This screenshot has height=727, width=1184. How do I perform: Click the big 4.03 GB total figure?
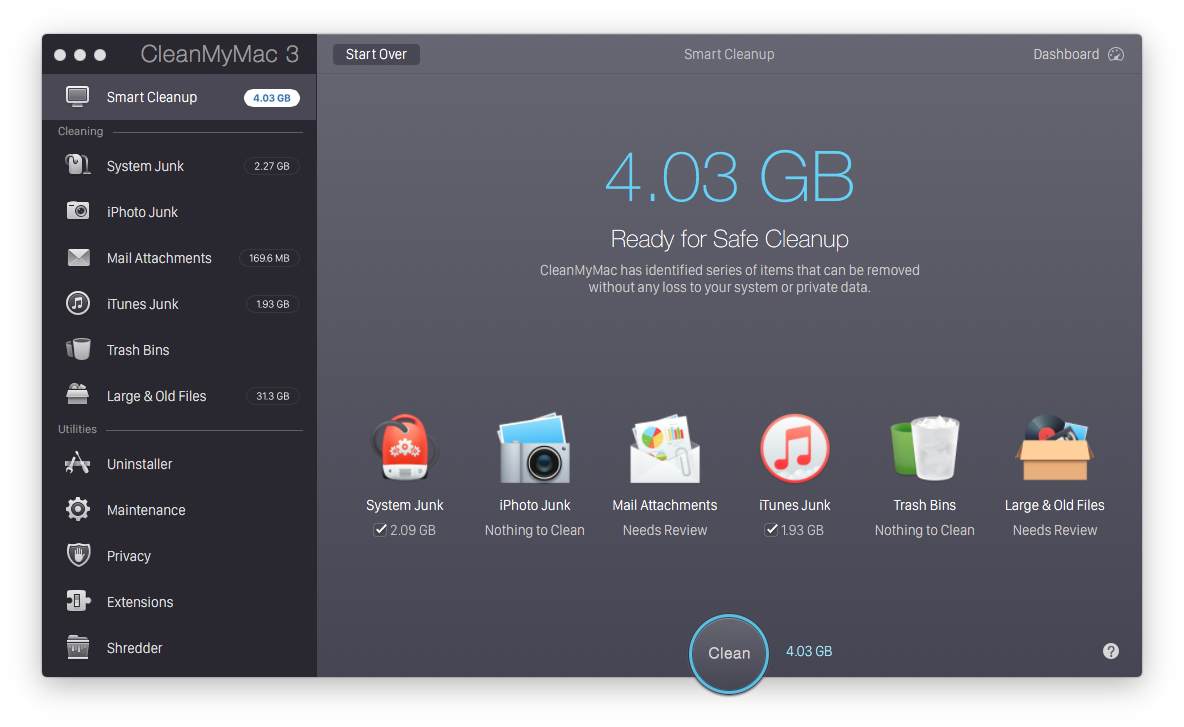click(x=729, y=177)
